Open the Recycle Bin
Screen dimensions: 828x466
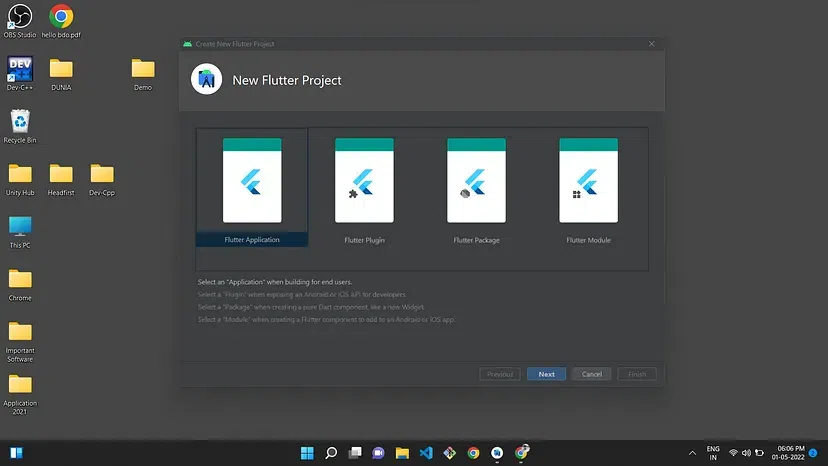(x=20, y=126)
